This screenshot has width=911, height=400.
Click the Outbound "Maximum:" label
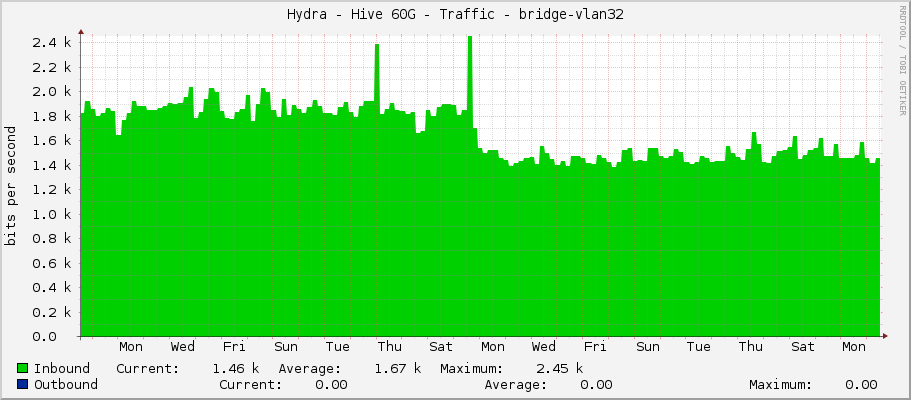(x=780, y=384)
